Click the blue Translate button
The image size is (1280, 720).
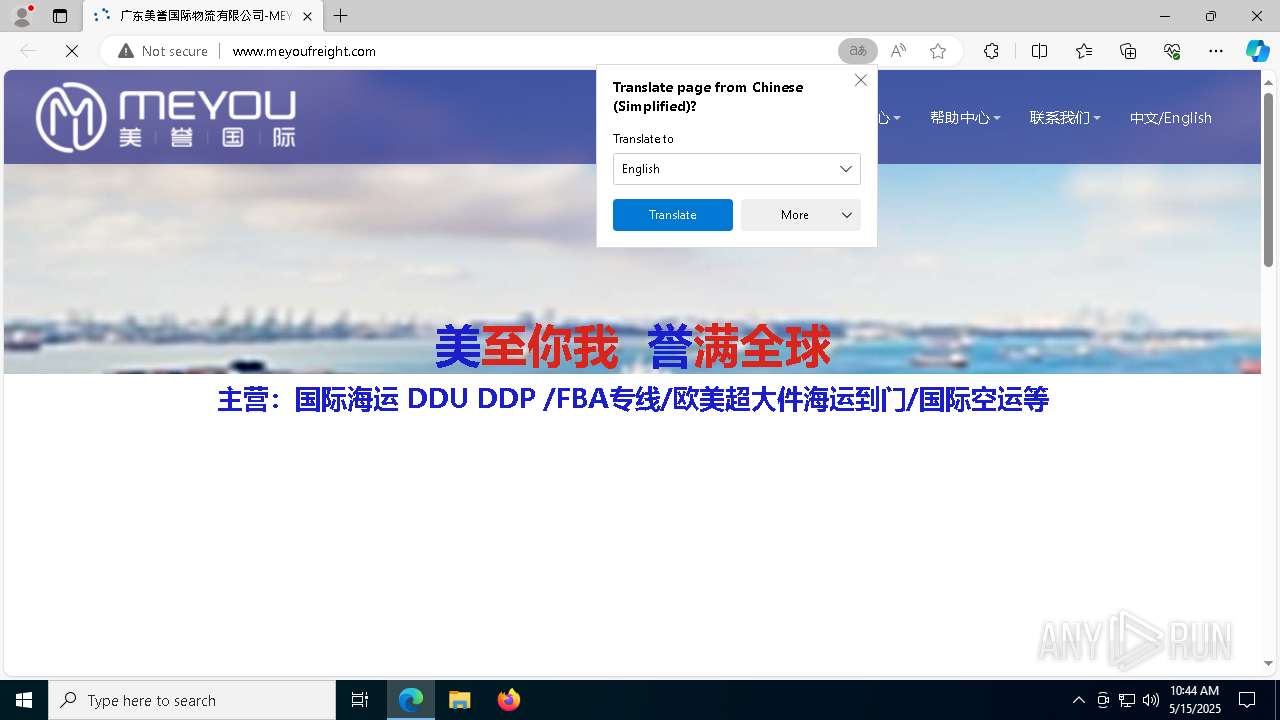(x=673, y=215)
